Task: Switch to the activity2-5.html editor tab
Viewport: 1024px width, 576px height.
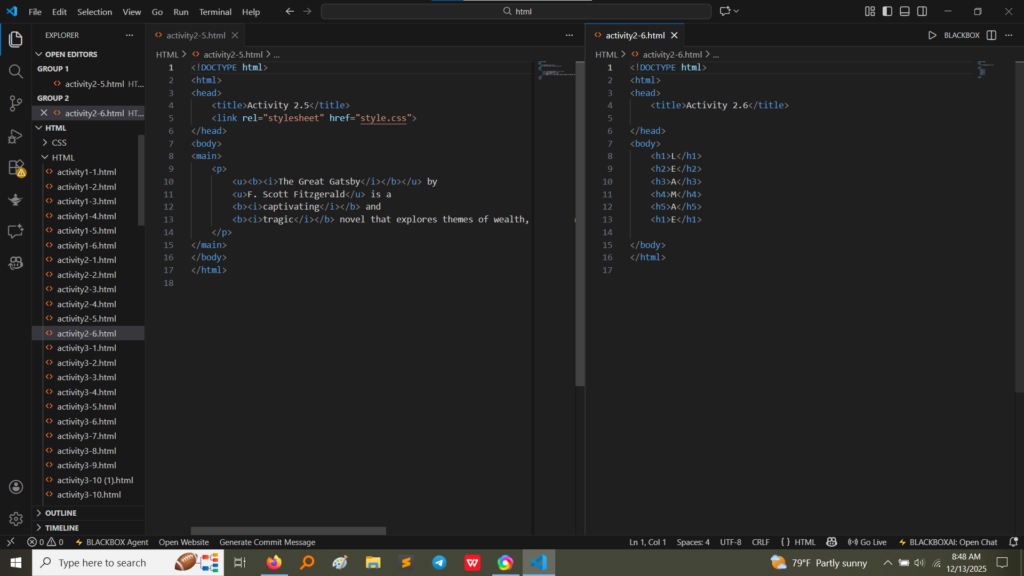Action: pos(195,35)
